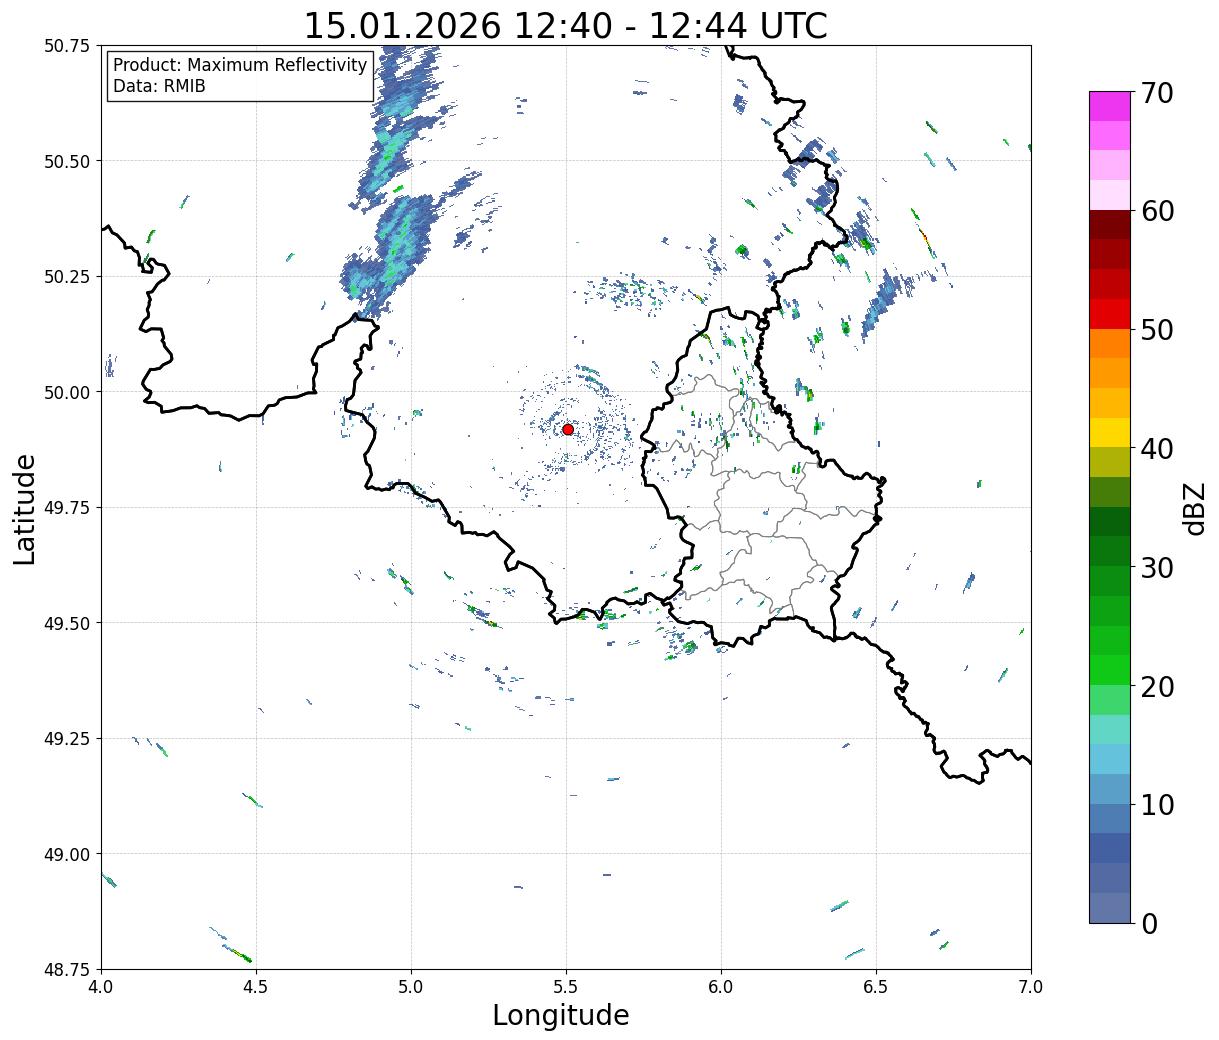Click the colorbar tick label '0'
Image resolution: width=1219 pixels, height=1040 pixels.
pos(1148,923)
